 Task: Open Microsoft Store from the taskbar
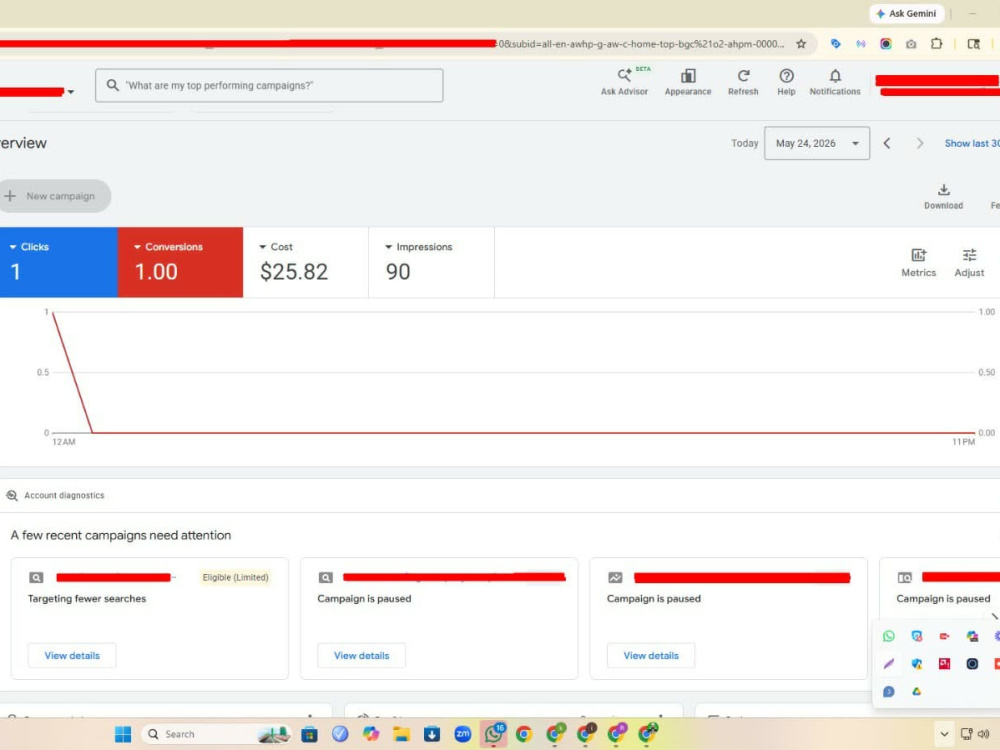pos(309,734)
